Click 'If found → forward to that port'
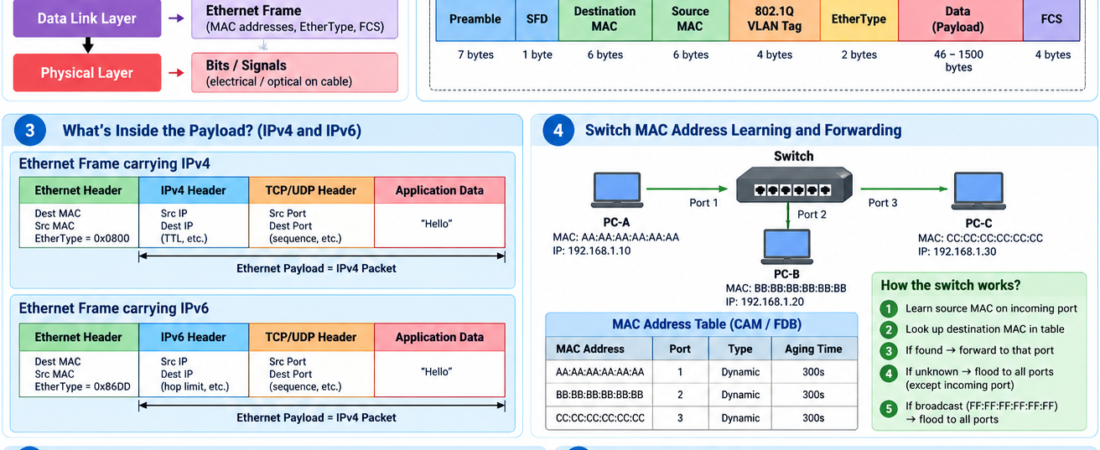 coord(979,350)
